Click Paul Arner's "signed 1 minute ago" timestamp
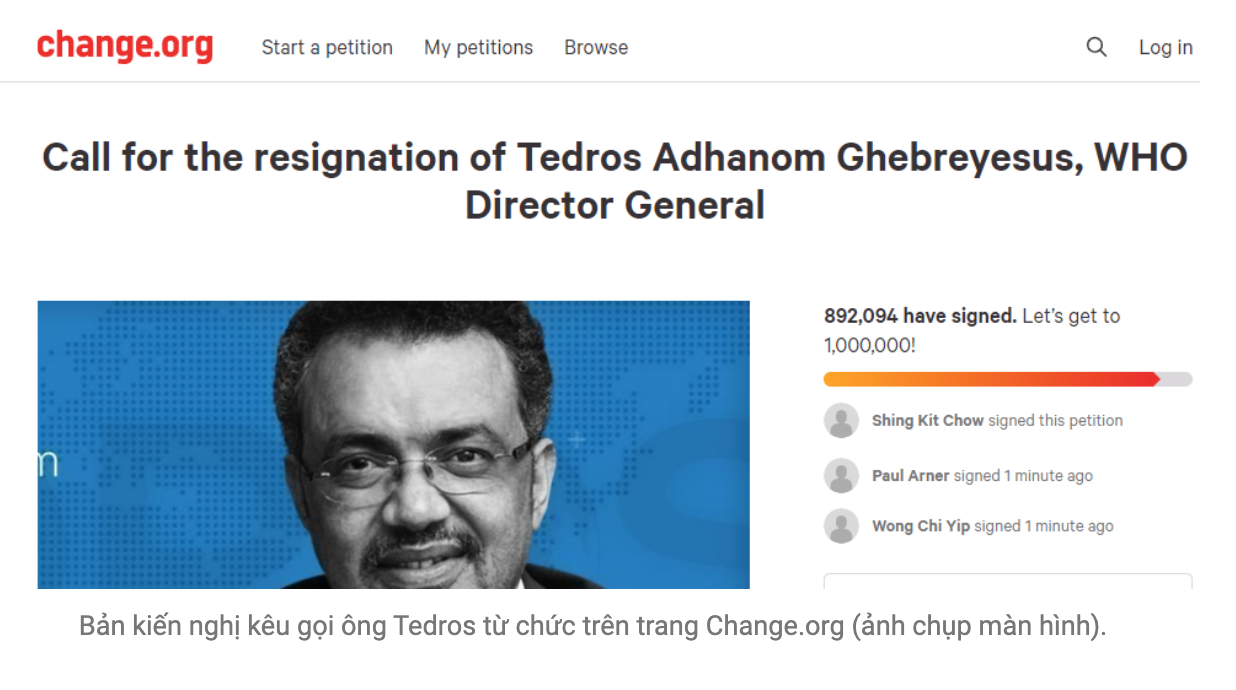The image size is (1236, 690). (x=1023, y=476)
